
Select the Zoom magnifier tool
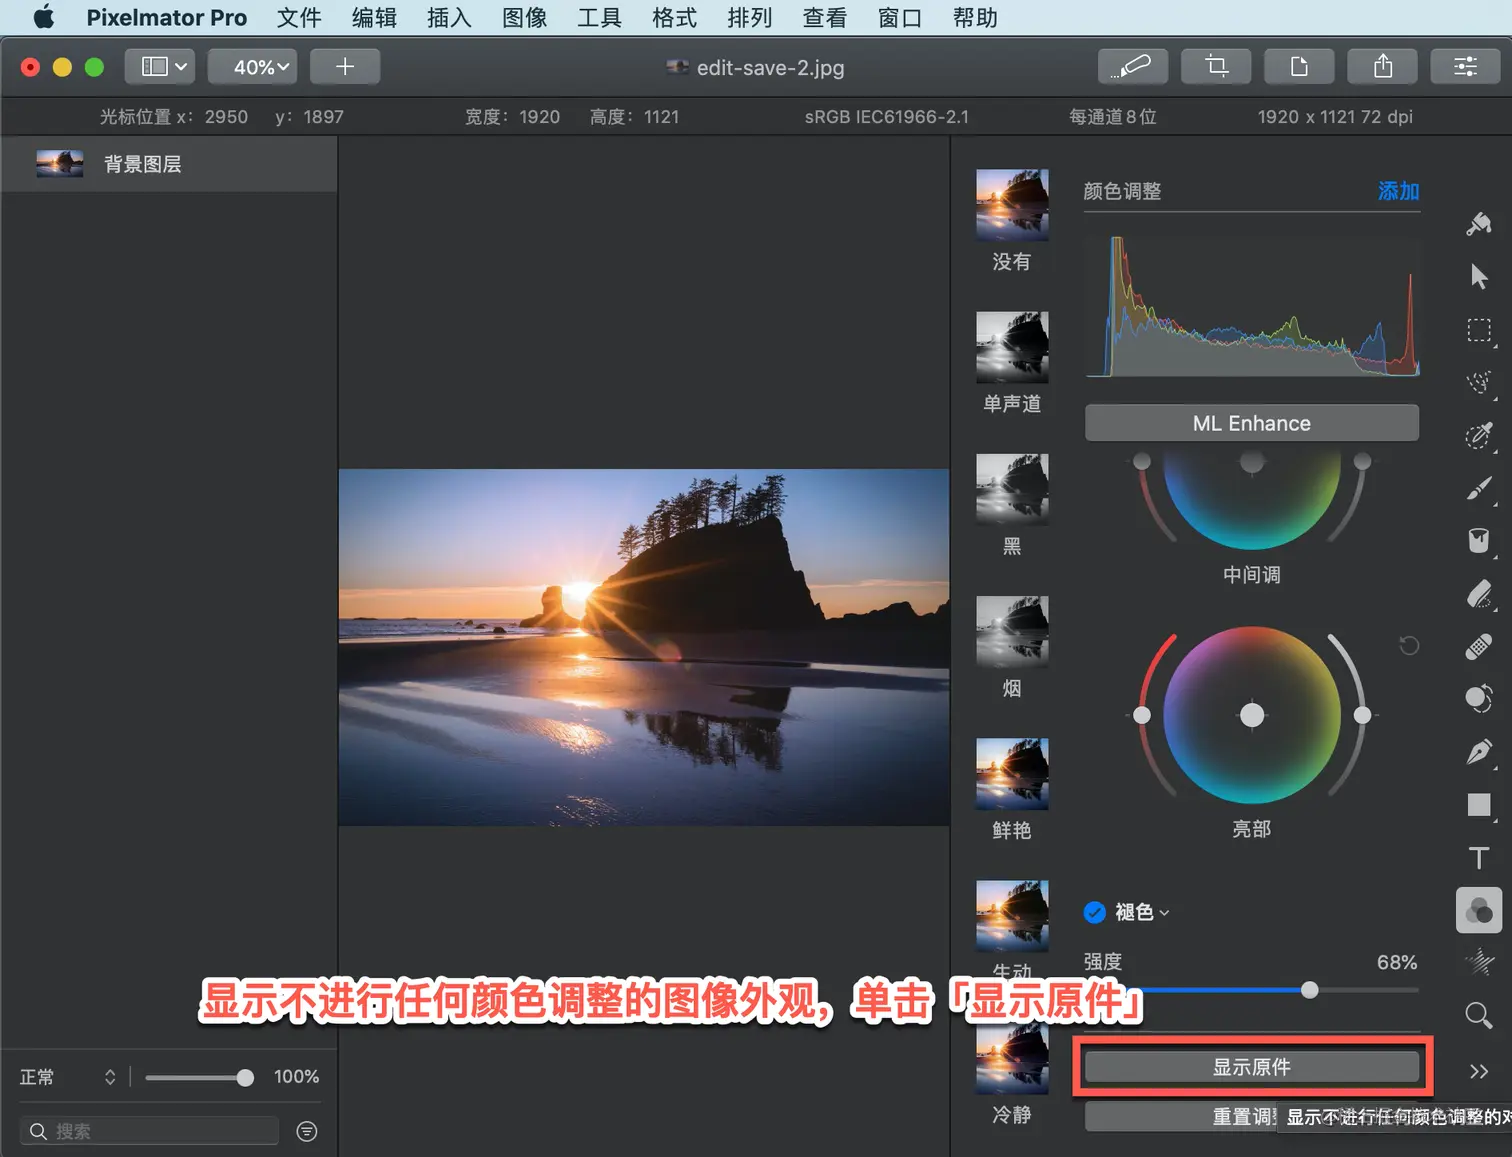point(1479,1016)
